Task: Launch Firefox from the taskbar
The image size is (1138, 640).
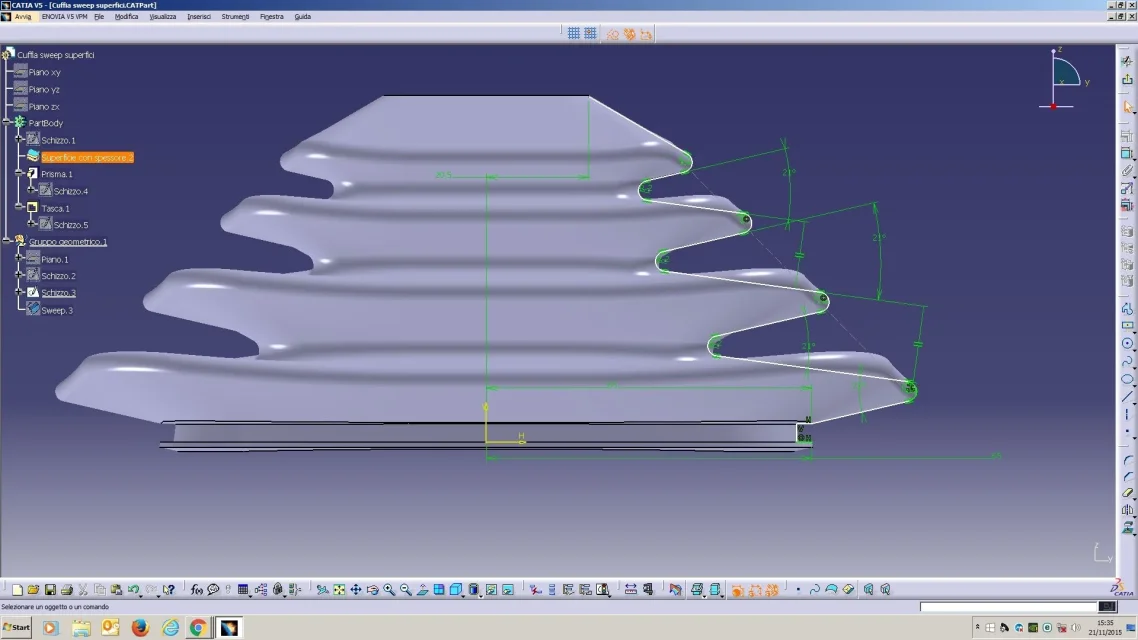Action: tap(140, 628)
